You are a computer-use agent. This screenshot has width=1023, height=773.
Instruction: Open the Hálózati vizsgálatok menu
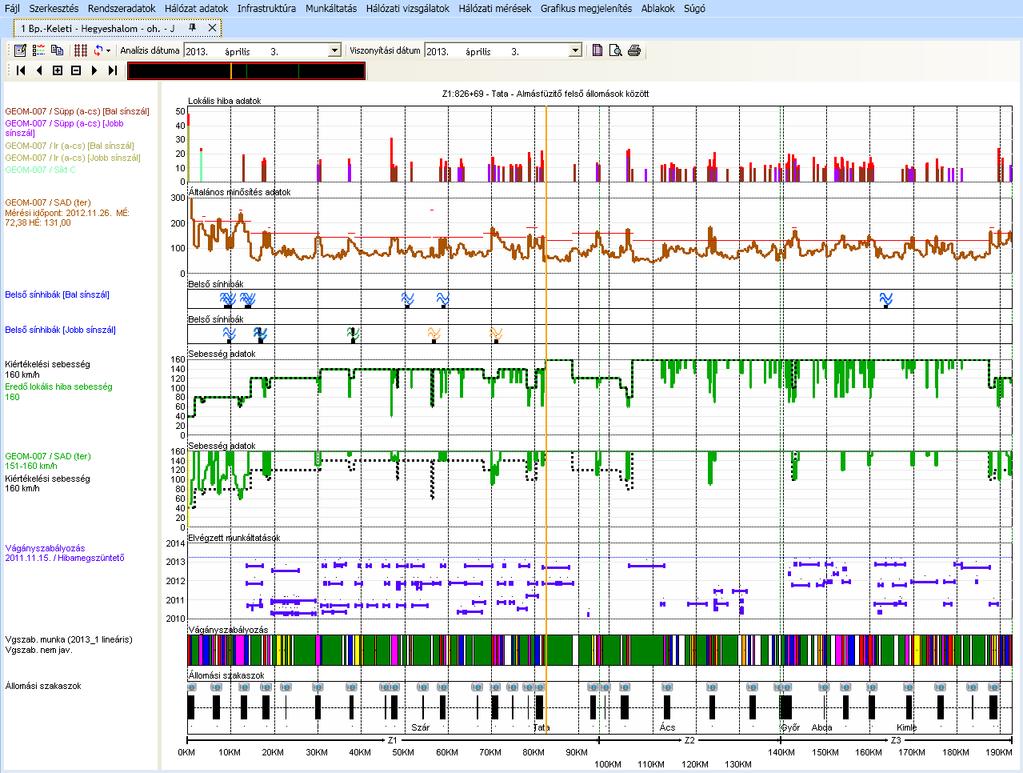tap(408, 8)
